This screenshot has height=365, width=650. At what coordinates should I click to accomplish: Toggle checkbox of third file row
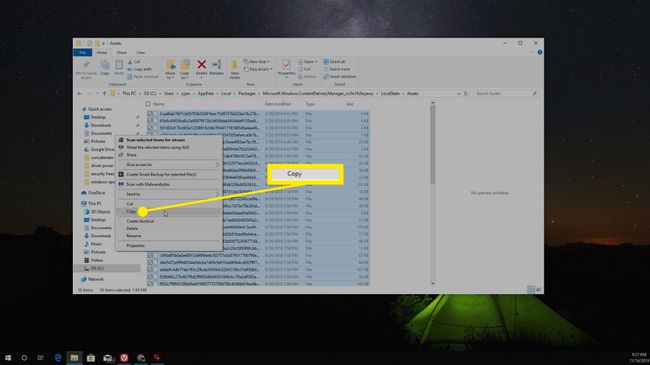(150, 128)
